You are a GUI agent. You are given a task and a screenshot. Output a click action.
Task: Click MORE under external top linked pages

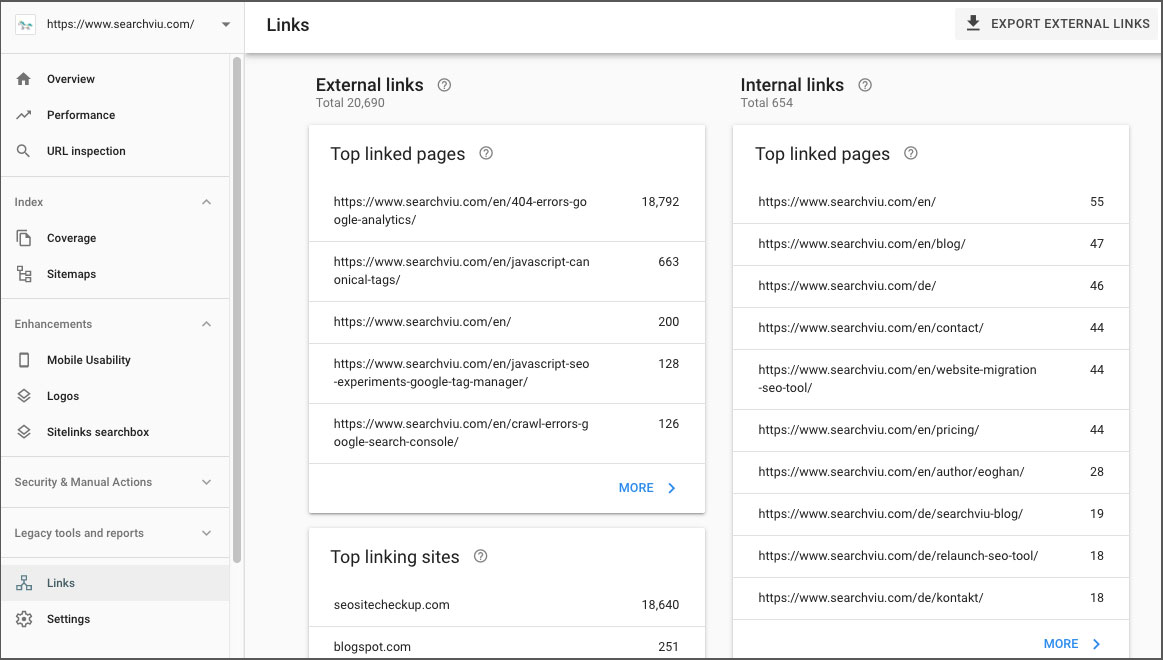click(647, 488)
